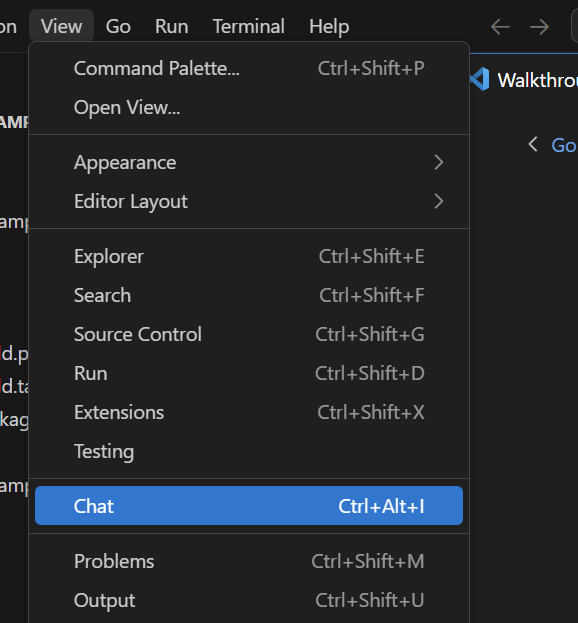Viewport: 578px width, 623px height.
Task: Open the Source Control view
Action: (249, 334)
